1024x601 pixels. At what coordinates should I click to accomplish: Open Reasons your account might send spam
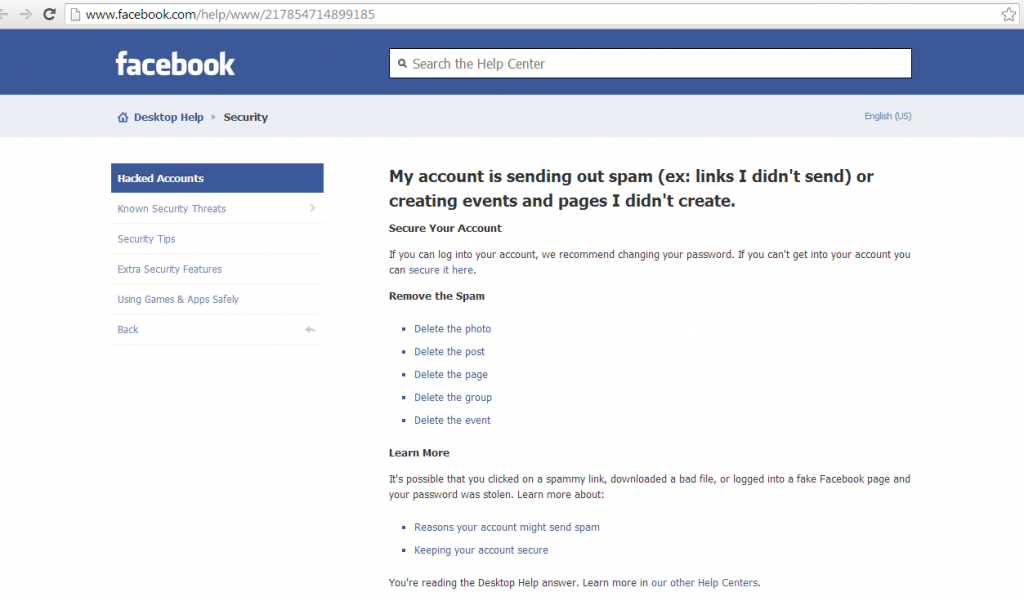point(507,527)
